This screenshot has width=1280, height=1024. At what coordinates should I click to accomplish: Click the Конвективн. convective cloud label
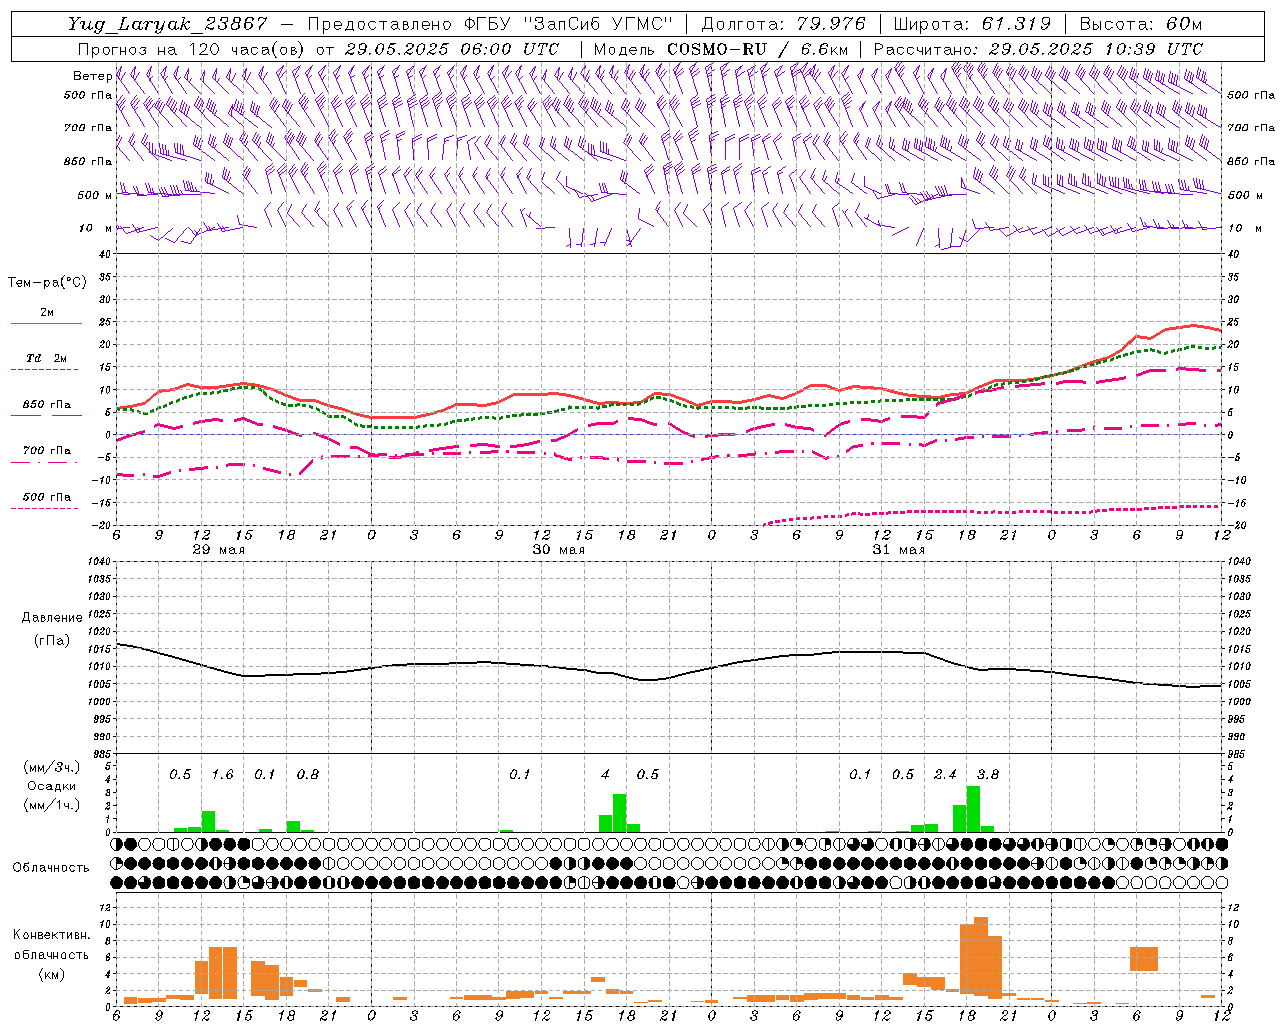pyautogui.click(x=51, y=935)
